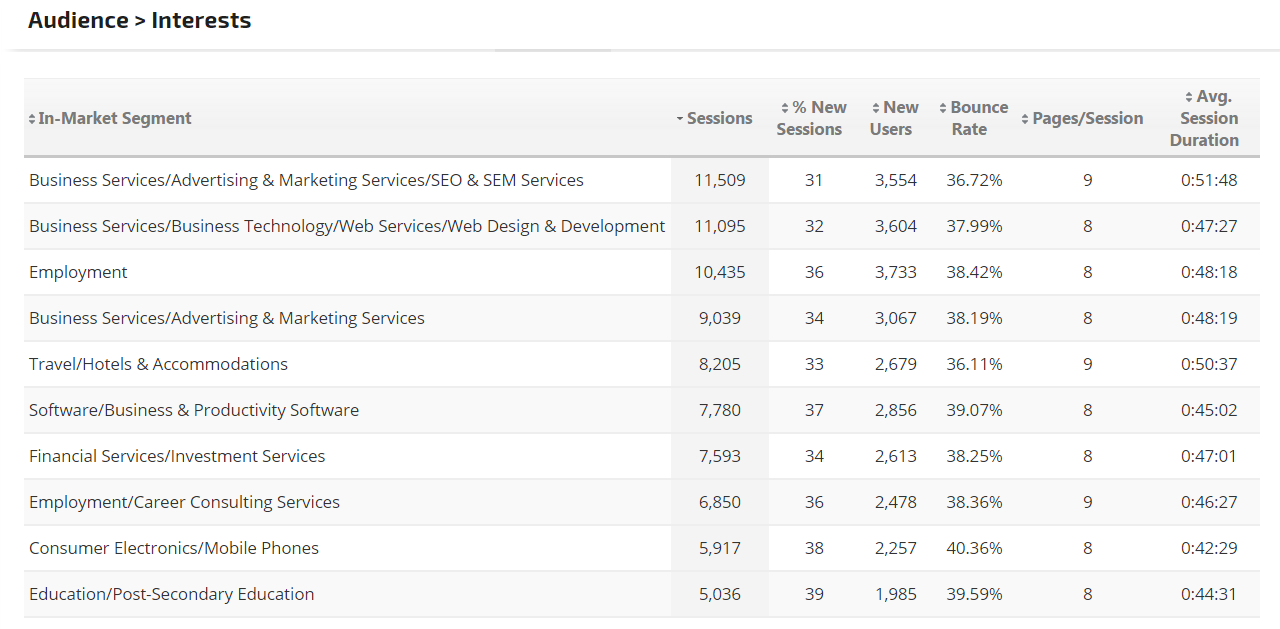Viewport: 1280px width, 629px height.
Task: Open the Web Design & Development segment
Action: click(x=346, y=226)
